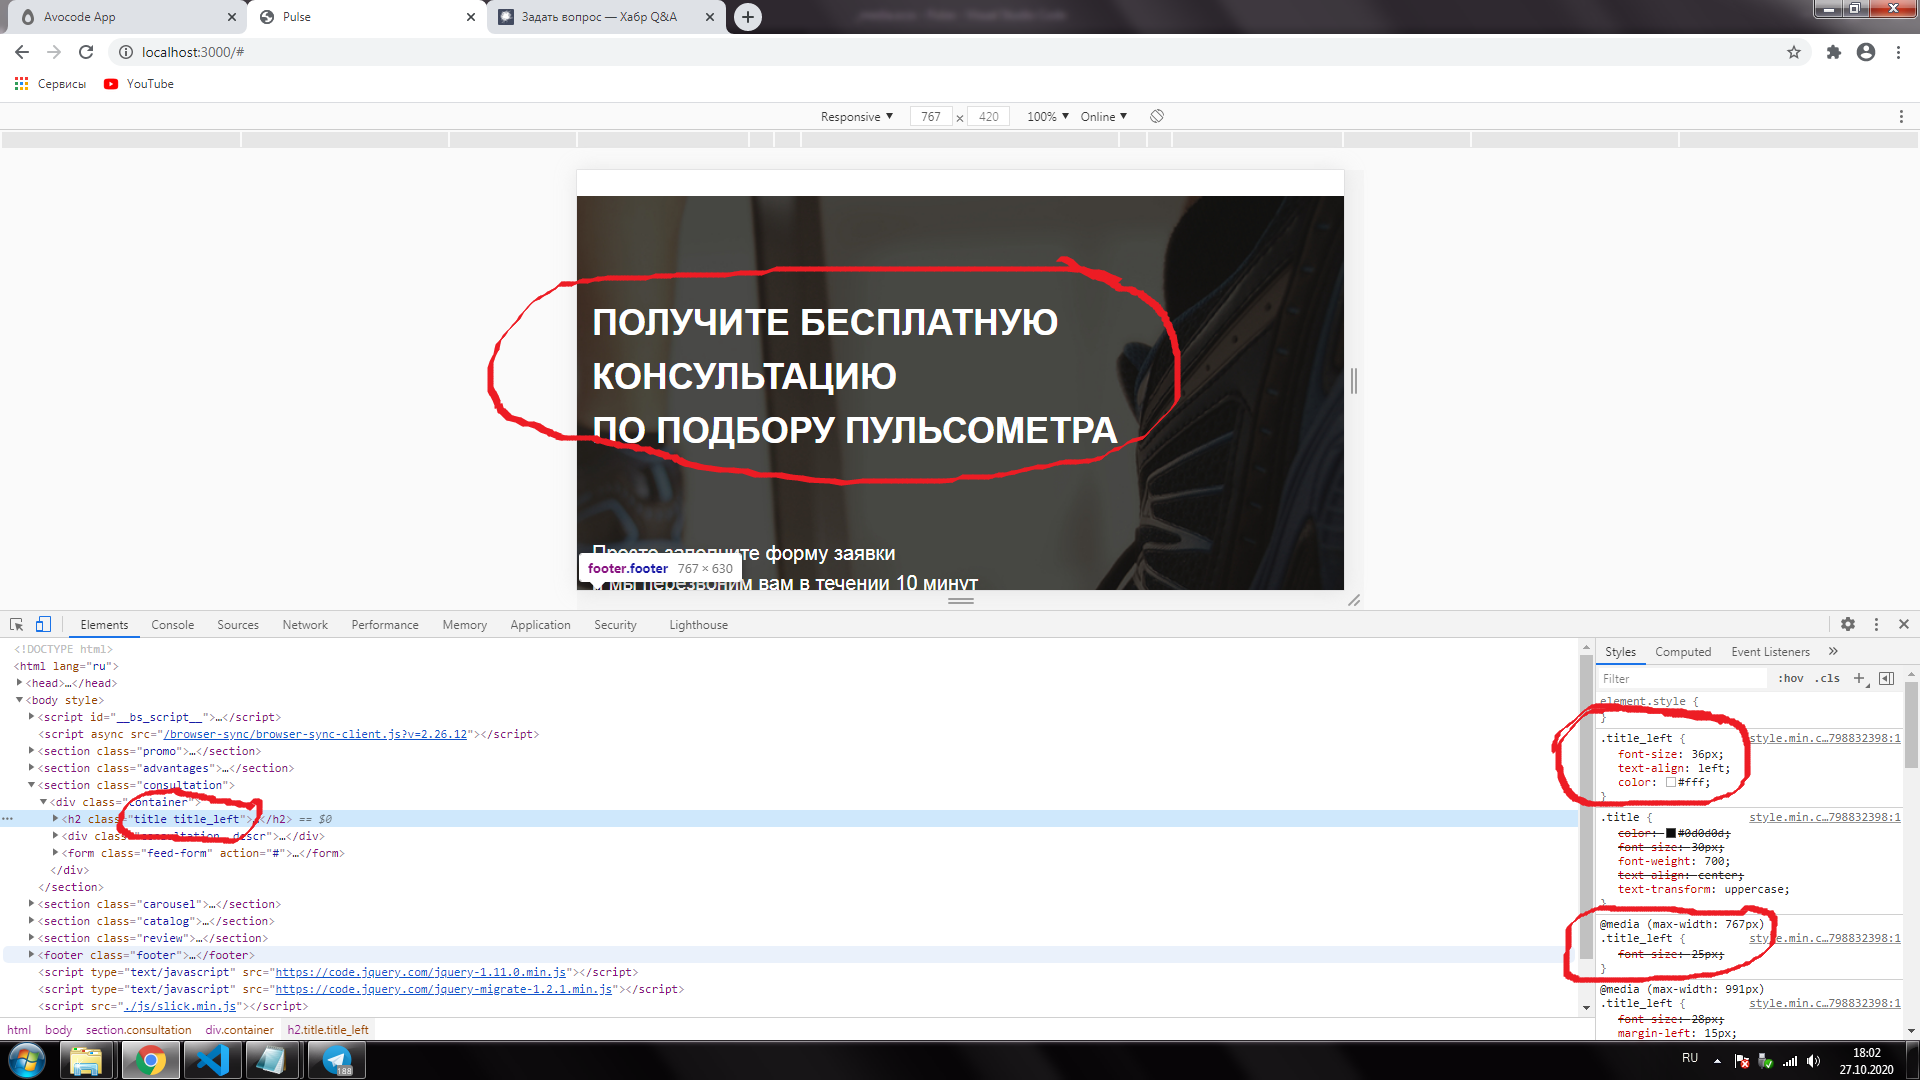Open style.min.css source for .title rule

pos(1824,817)
